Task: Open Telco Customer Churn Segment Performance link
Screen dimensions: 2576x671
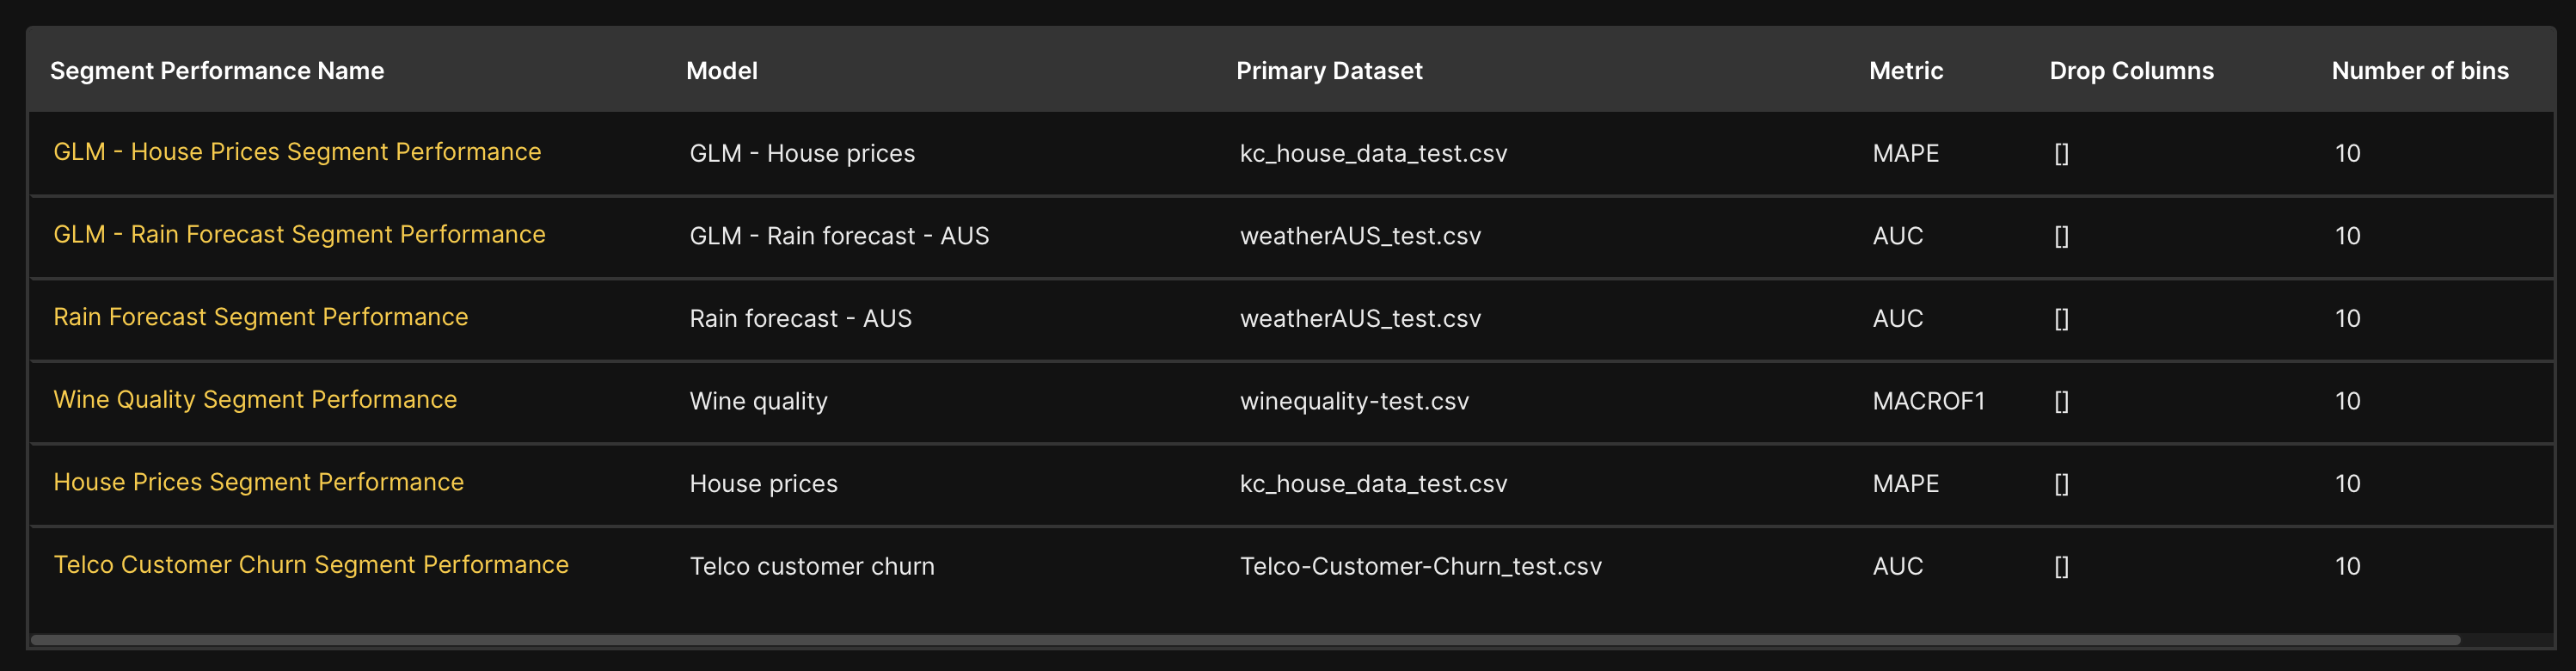Action: click(311, 565)
